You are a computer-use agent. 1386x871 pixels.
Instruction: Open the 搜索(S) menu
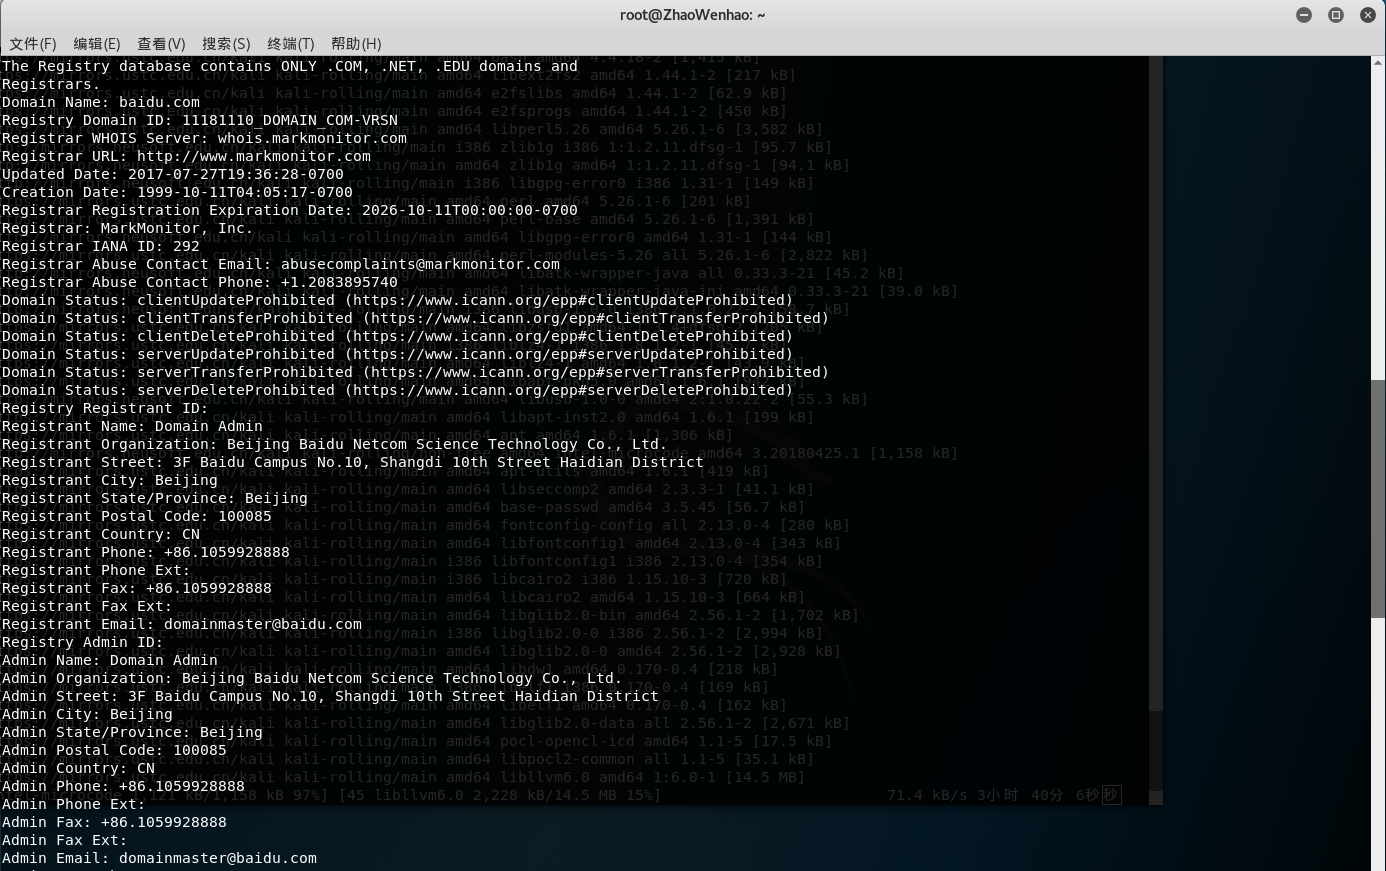226,44
